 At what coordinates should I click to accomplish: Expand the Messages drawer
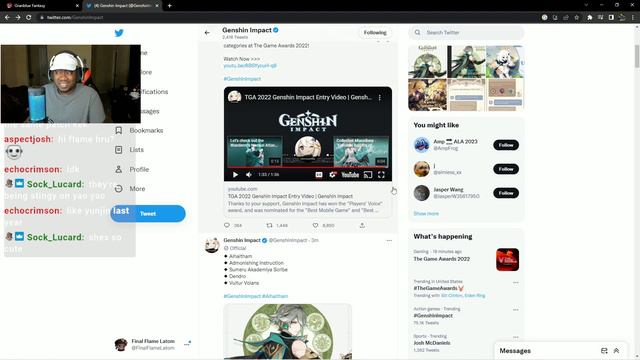click(x=616, y=351)
